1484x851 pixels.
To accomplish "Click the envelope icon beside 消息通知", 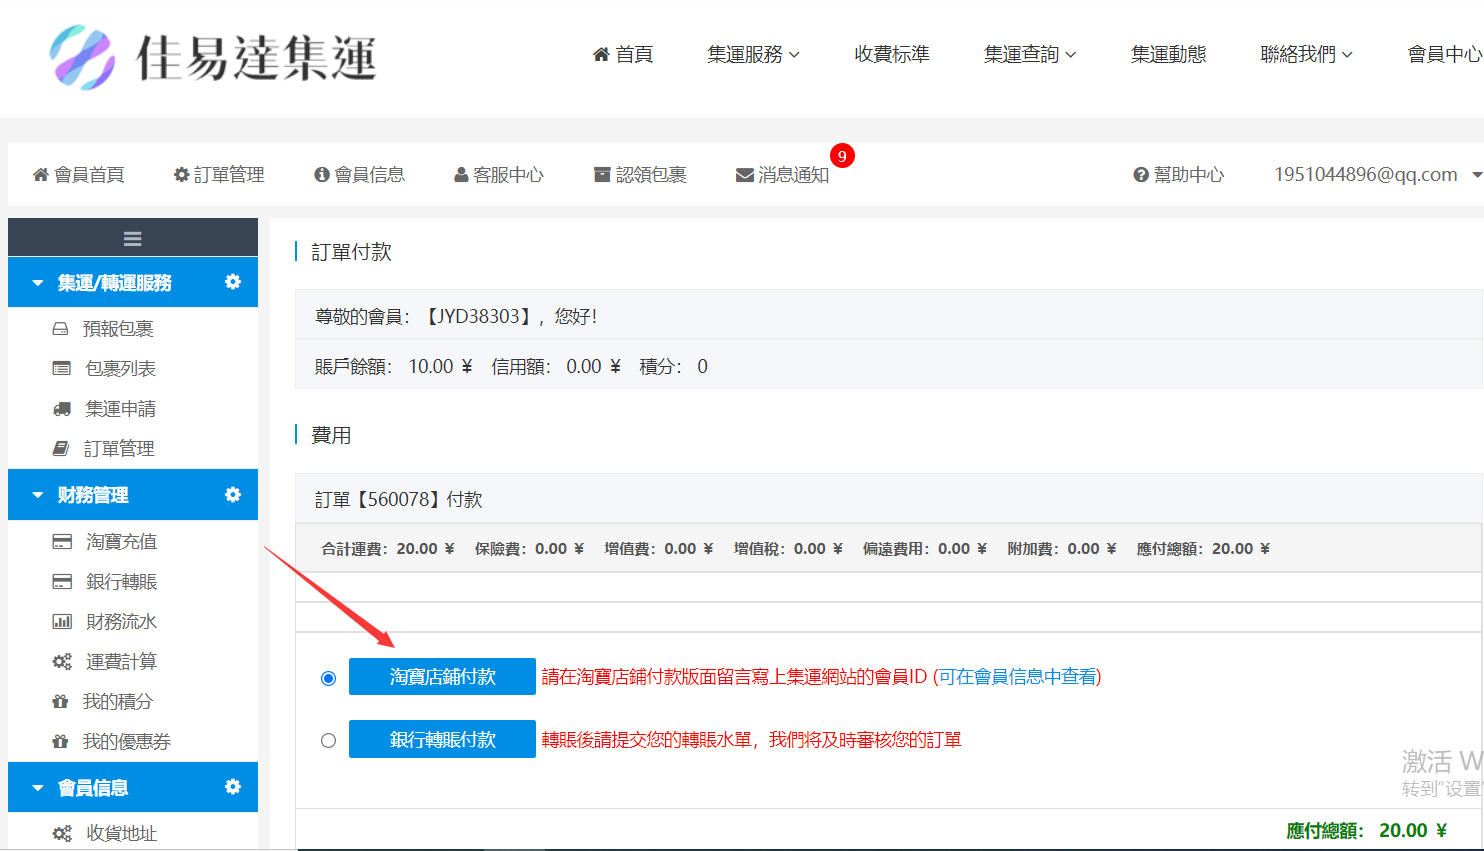I will point(745,175).
